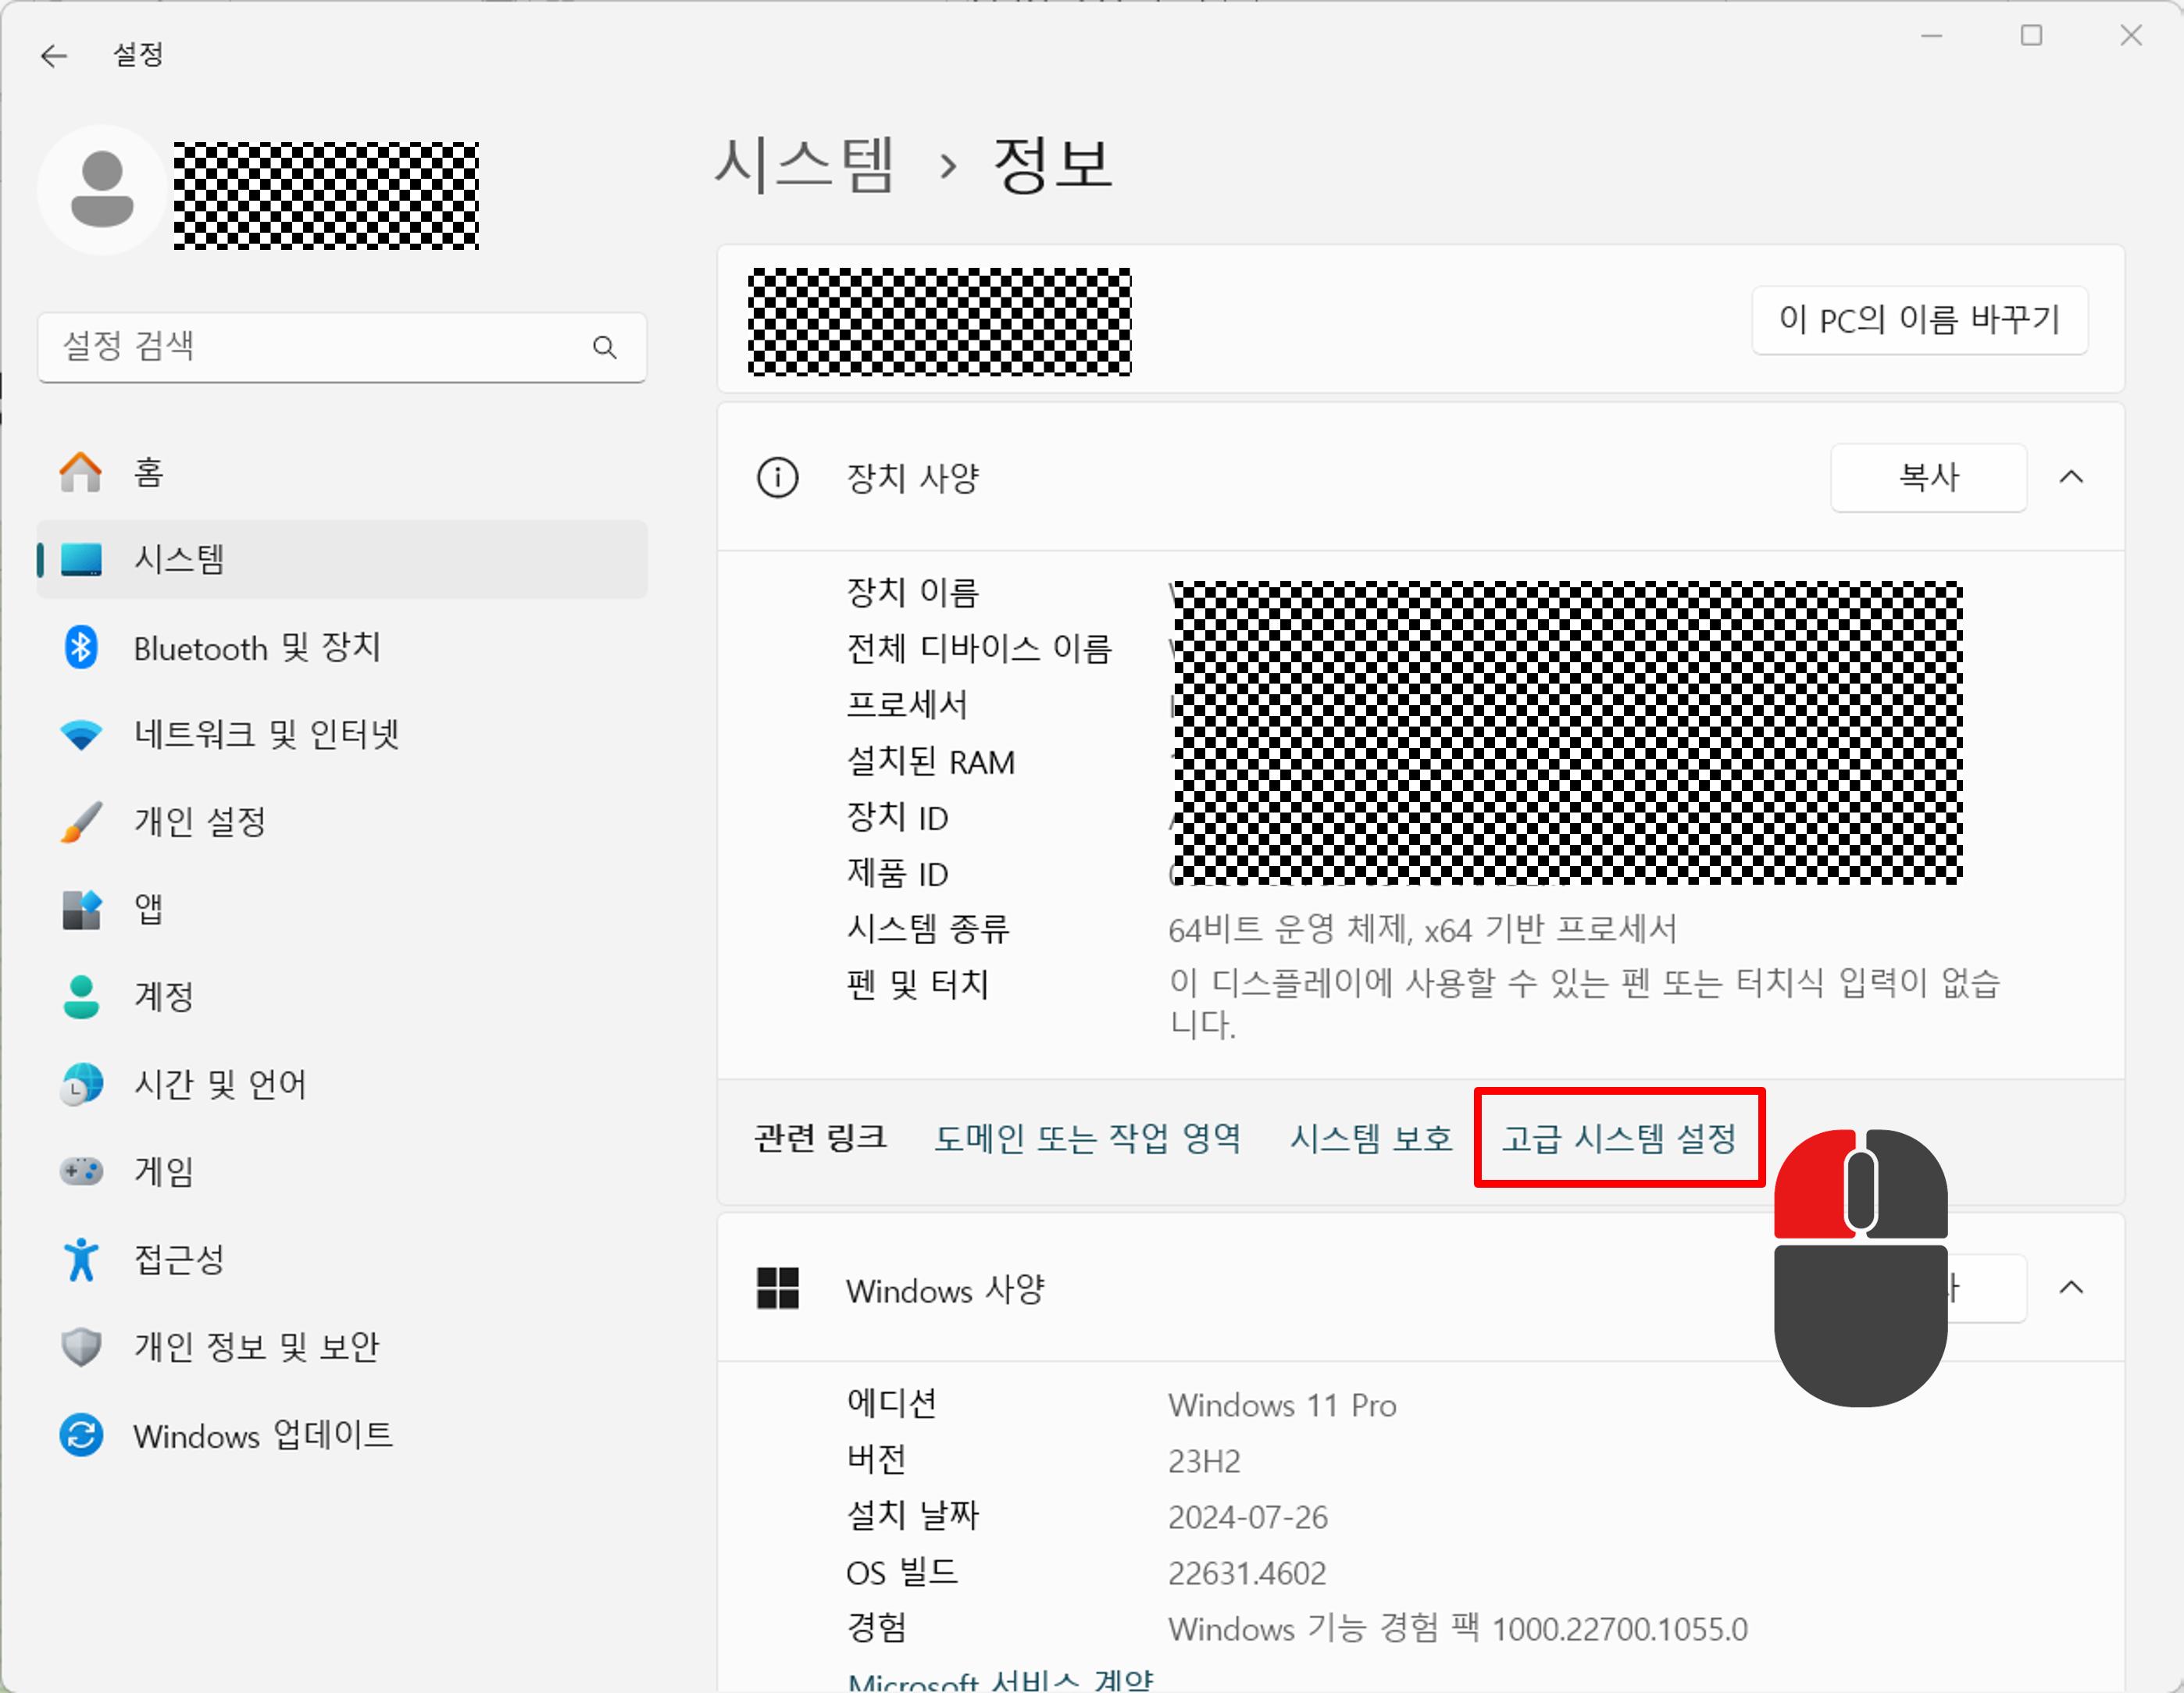Go back using the back arrow
Viewport: 2184px width, 1693px height.
(x=54, y=56)
